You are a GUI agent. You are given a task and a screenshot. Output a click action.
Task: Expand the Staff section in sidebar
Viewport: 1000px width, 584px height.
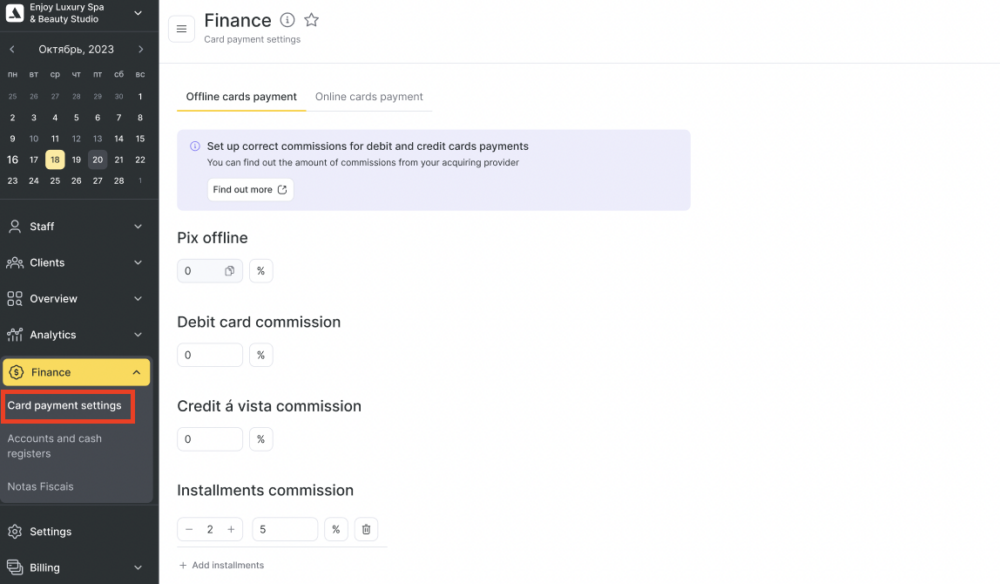(76, 226)
